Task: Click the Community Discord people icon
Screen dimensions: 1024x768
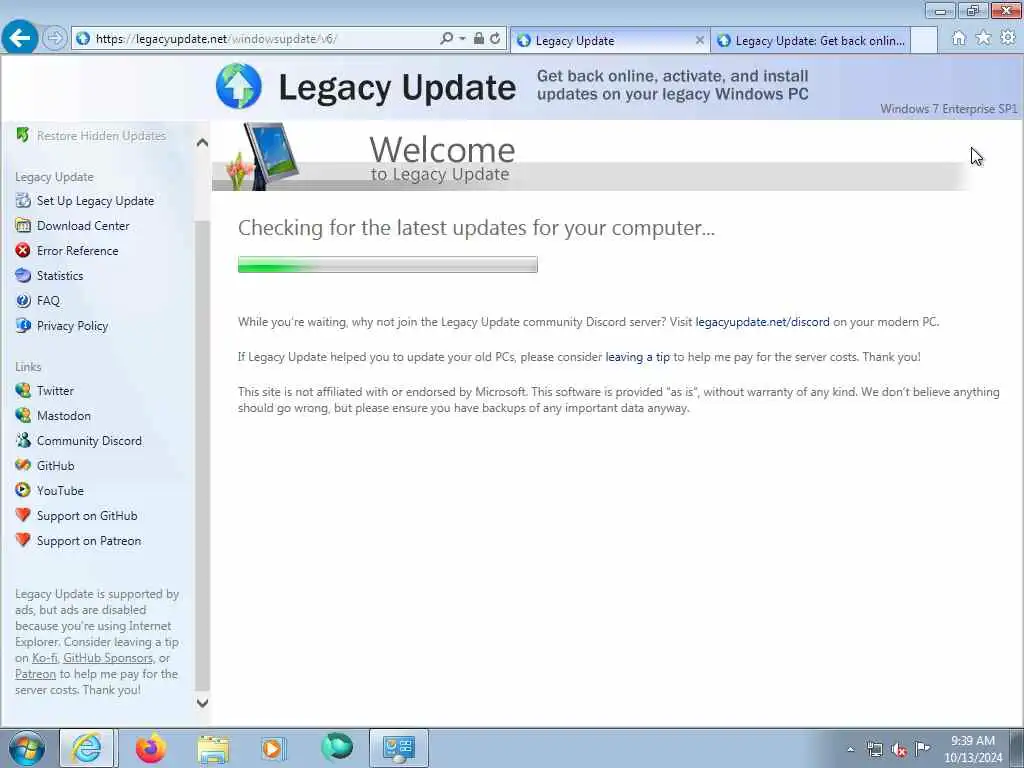Action: (x=23, y=440)
